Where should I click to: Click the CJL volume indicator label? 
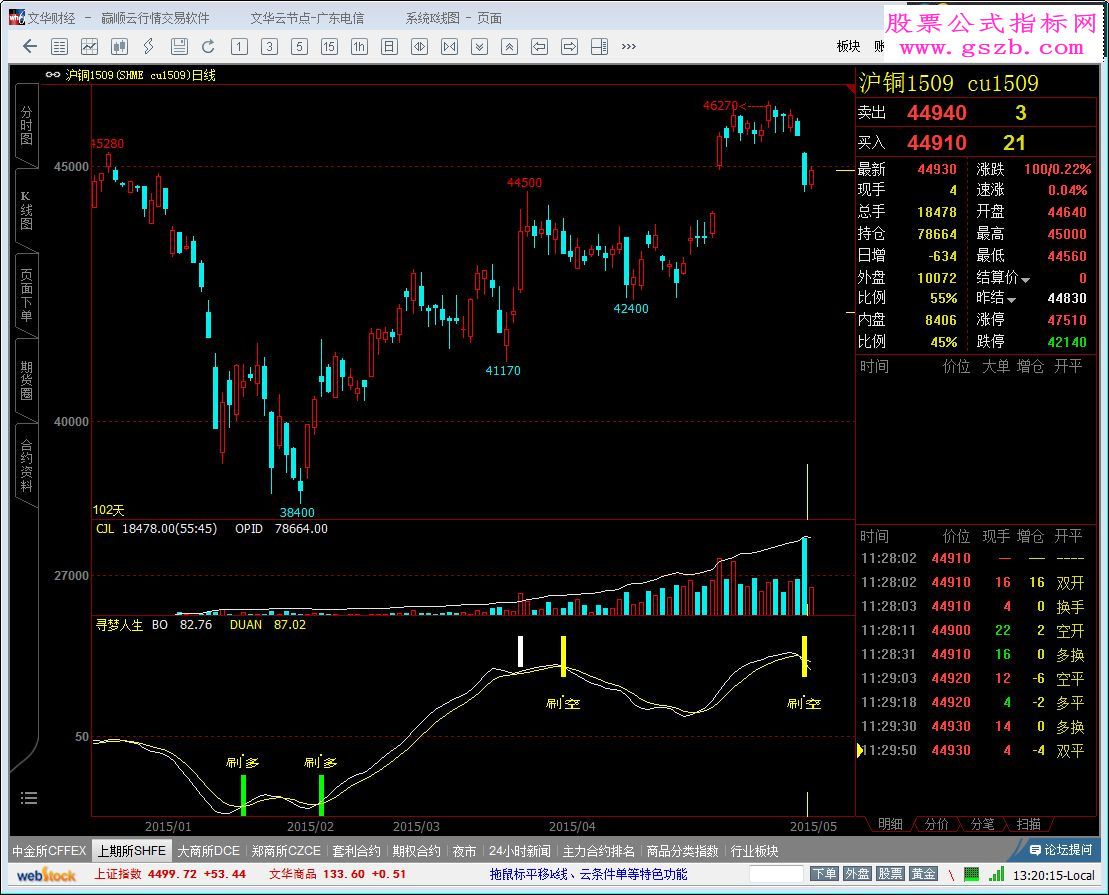[105, 529]
